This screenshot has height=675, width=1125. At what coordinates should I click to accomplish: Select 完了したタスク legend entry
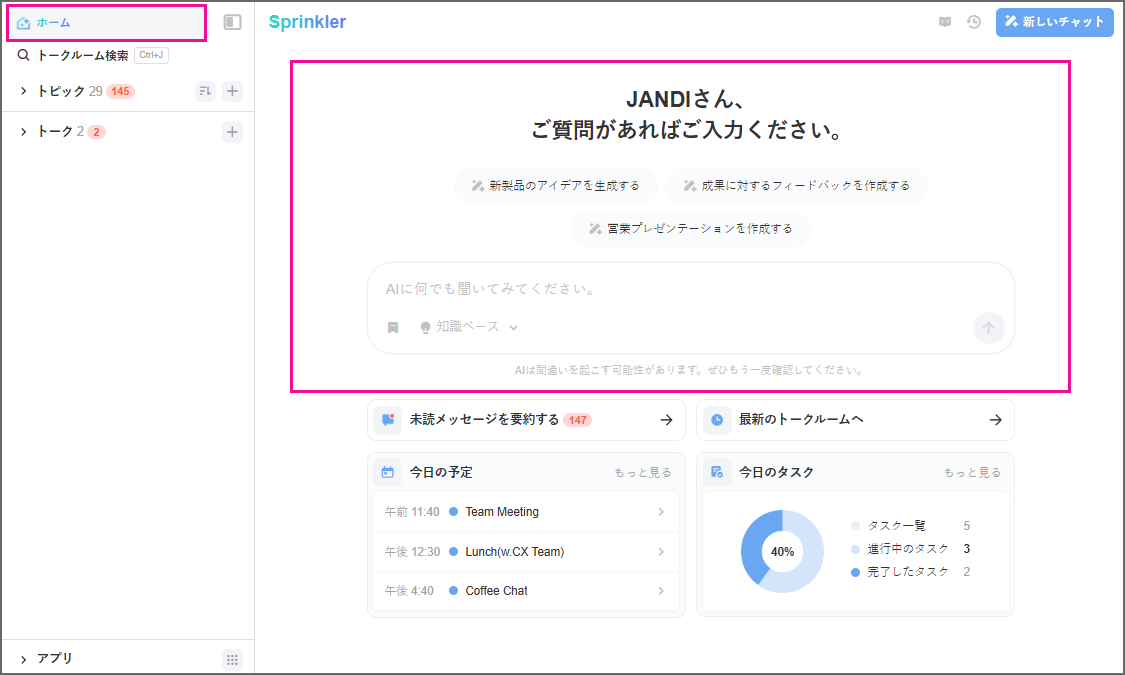coord(910,572)
